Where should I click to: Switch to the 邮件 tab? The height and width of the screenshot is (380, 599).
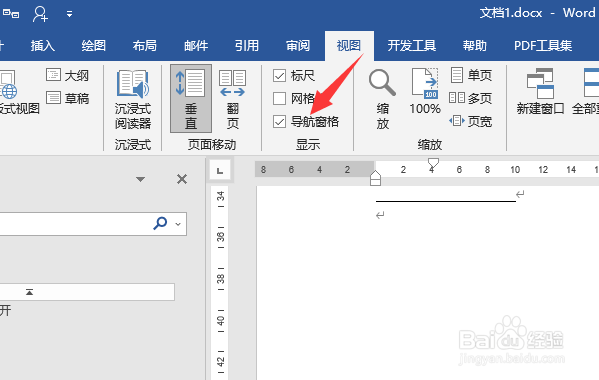[x=196, y=46]
